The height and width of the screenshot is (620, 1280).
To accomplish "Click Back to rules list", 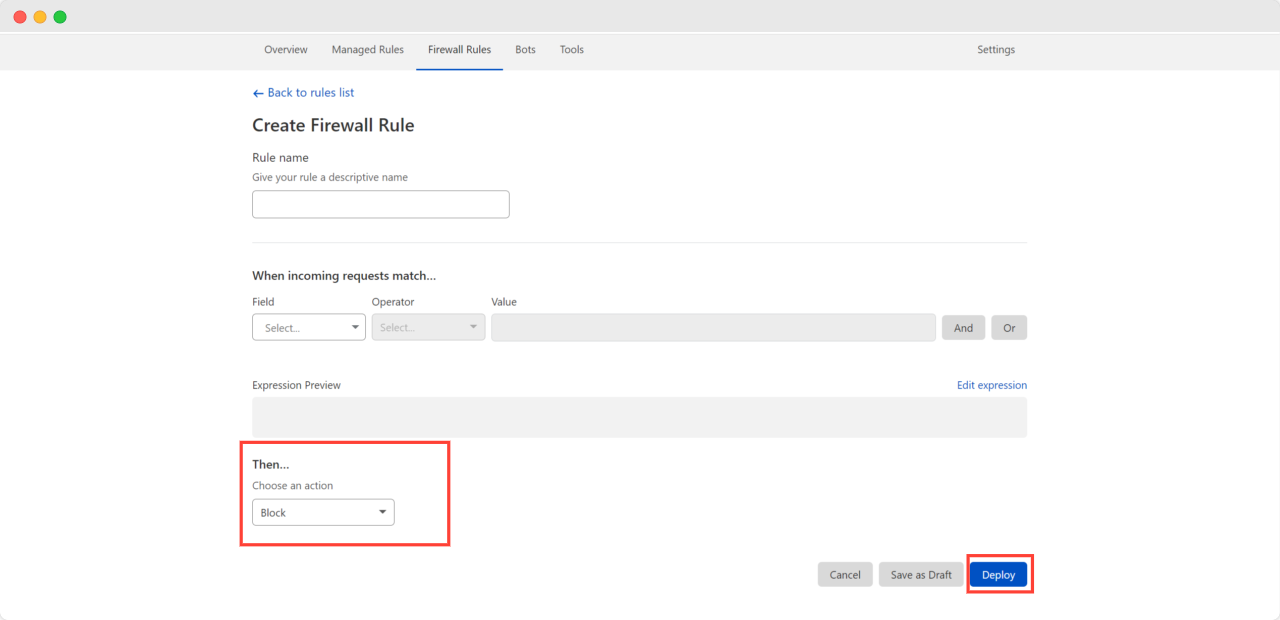I will click(x=310, y=92).
